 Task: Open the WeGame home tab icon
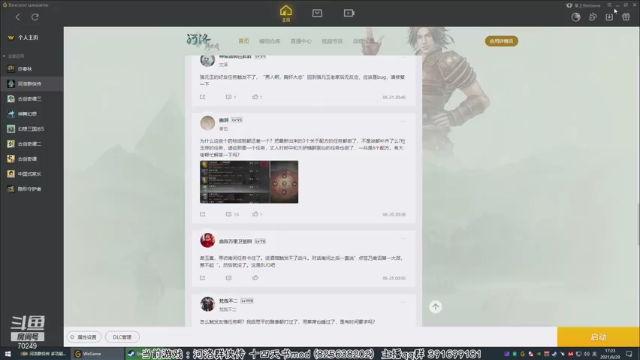click(286, 13)
